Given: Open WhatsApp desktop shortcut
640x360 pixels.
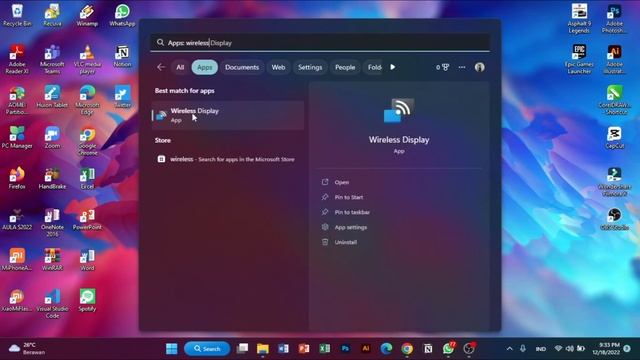Looking at the screenshot, I should (x=122, y=15).
